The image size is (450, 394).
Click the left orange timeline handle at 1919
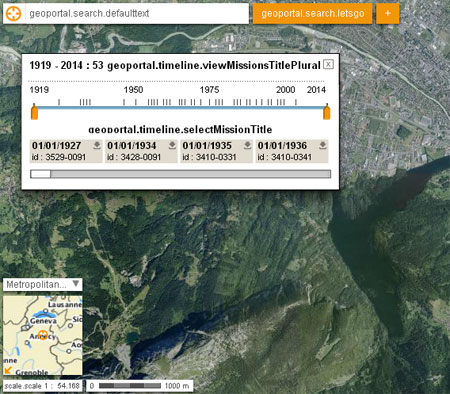click(34, 112)
